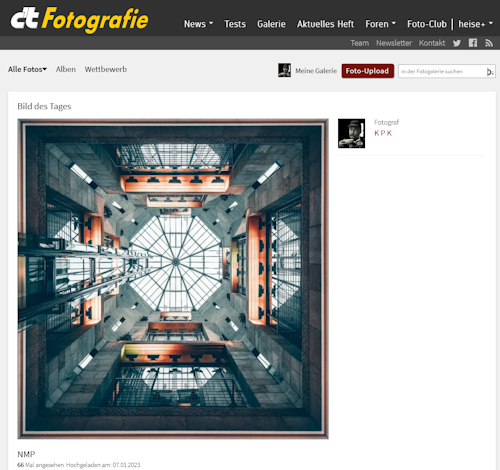Viewport: 500px width, 470px height.
Task: Open the Twitter icon link
Action: 457,43
